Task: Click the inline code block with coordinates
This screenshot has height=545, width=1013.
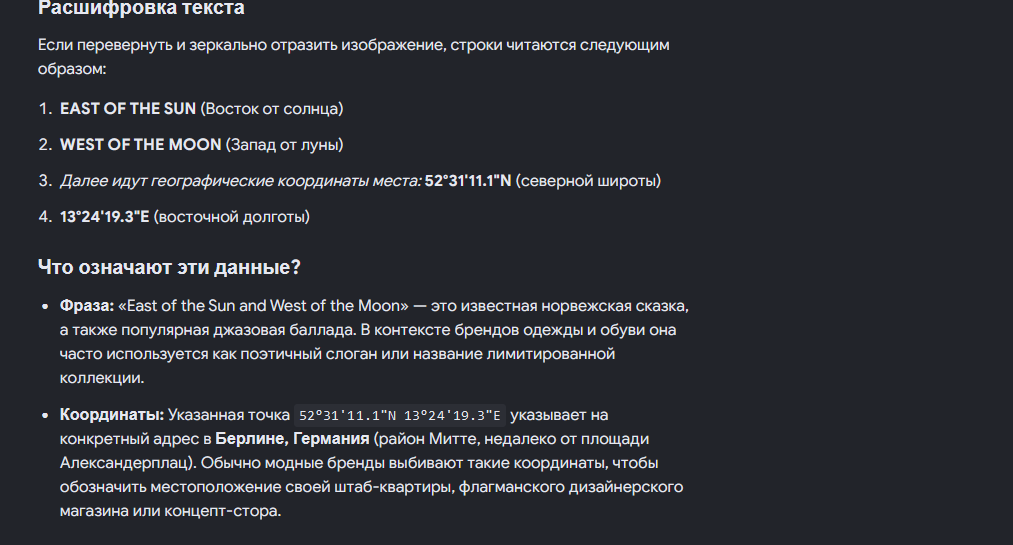Action: (400, 415)
